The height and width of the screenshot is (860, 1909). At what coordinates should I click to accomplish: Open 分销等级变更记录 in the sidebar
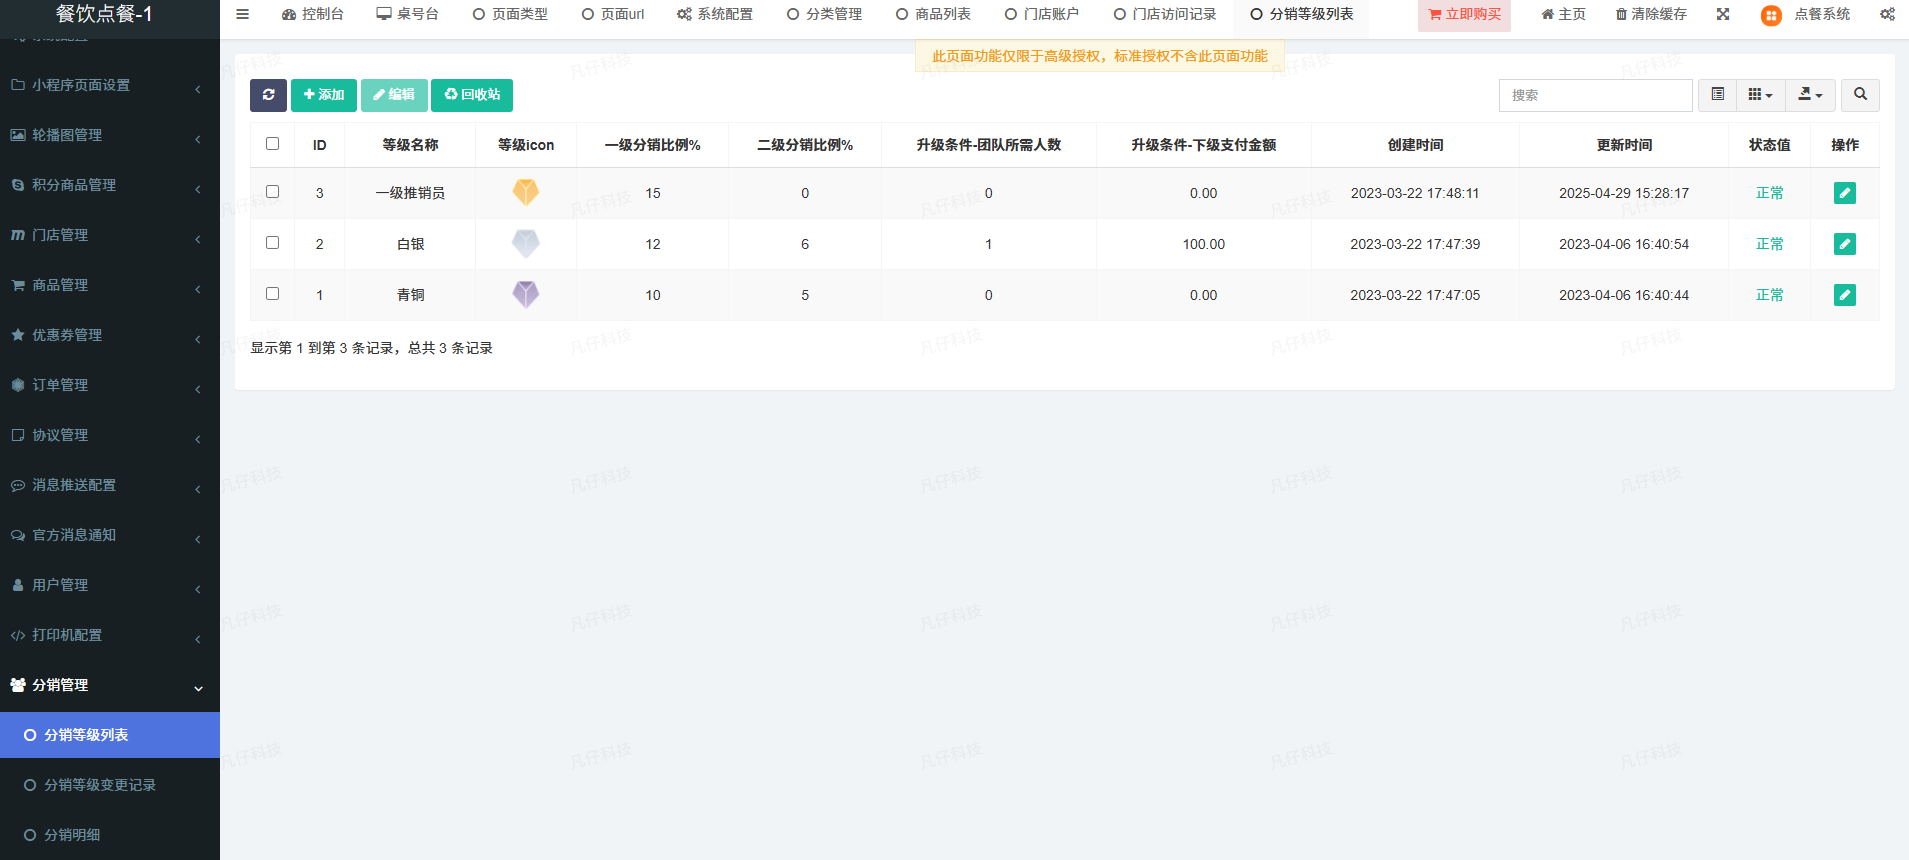(x=100, y=785)
